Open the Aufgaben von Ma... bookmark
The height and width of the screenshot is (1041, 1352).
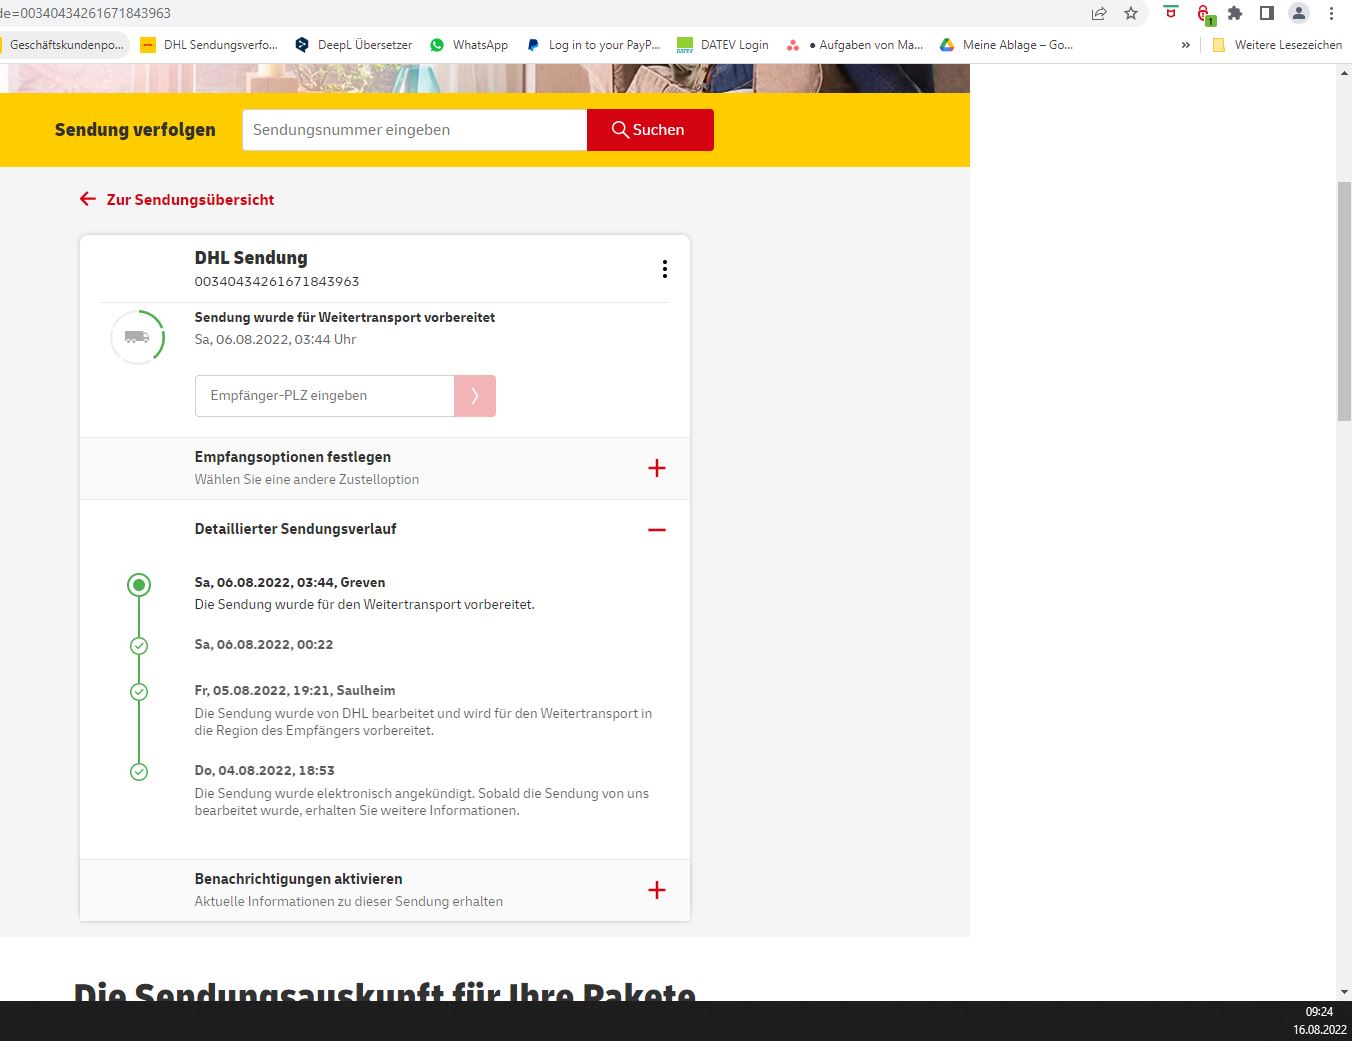(x=854, y=45)
